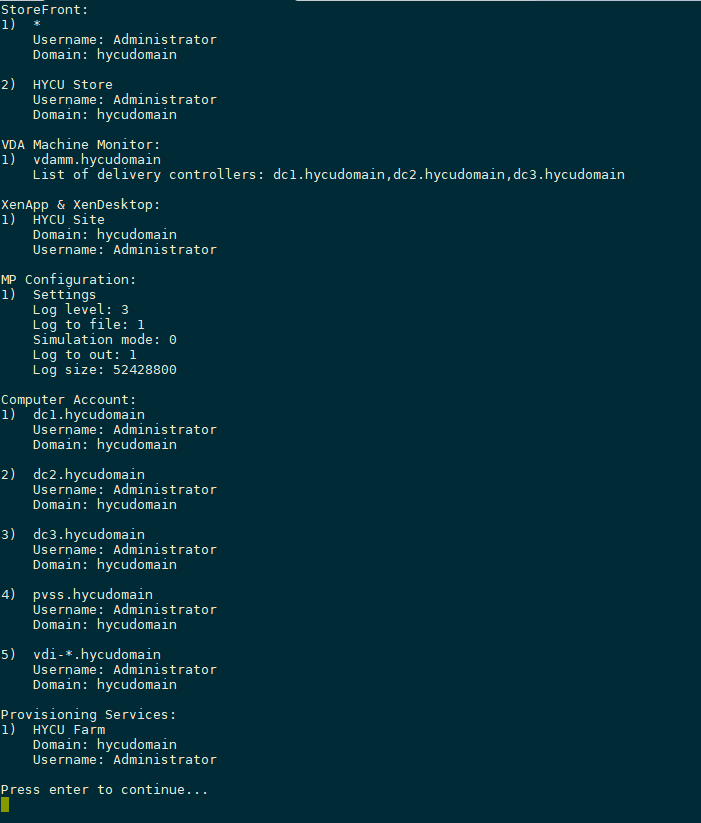
Task: Select the asterisk entry under StoreFront
Action: point(37,25)
